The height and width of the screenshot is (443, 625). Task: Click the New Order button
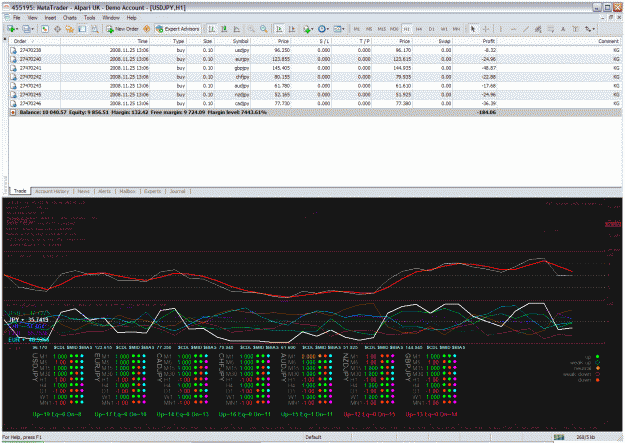pyautogui.click(x=122, y=29)
